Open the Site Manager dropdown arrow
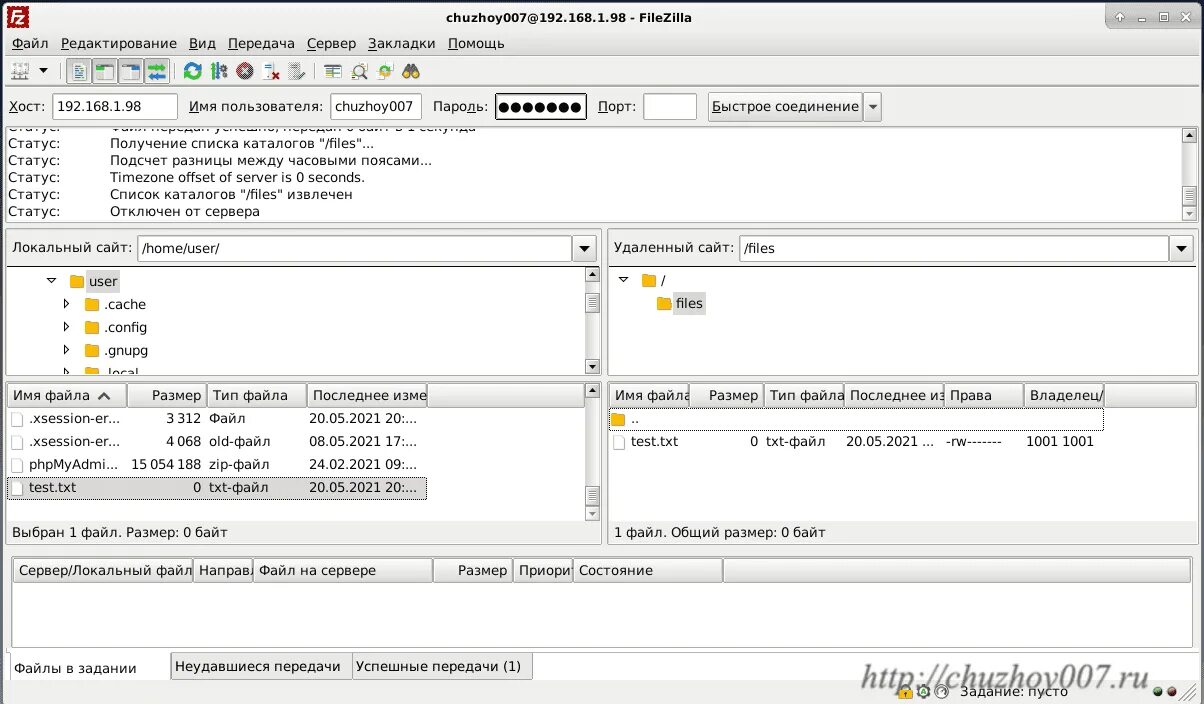The image size is (1204, 704). (43, 71)
